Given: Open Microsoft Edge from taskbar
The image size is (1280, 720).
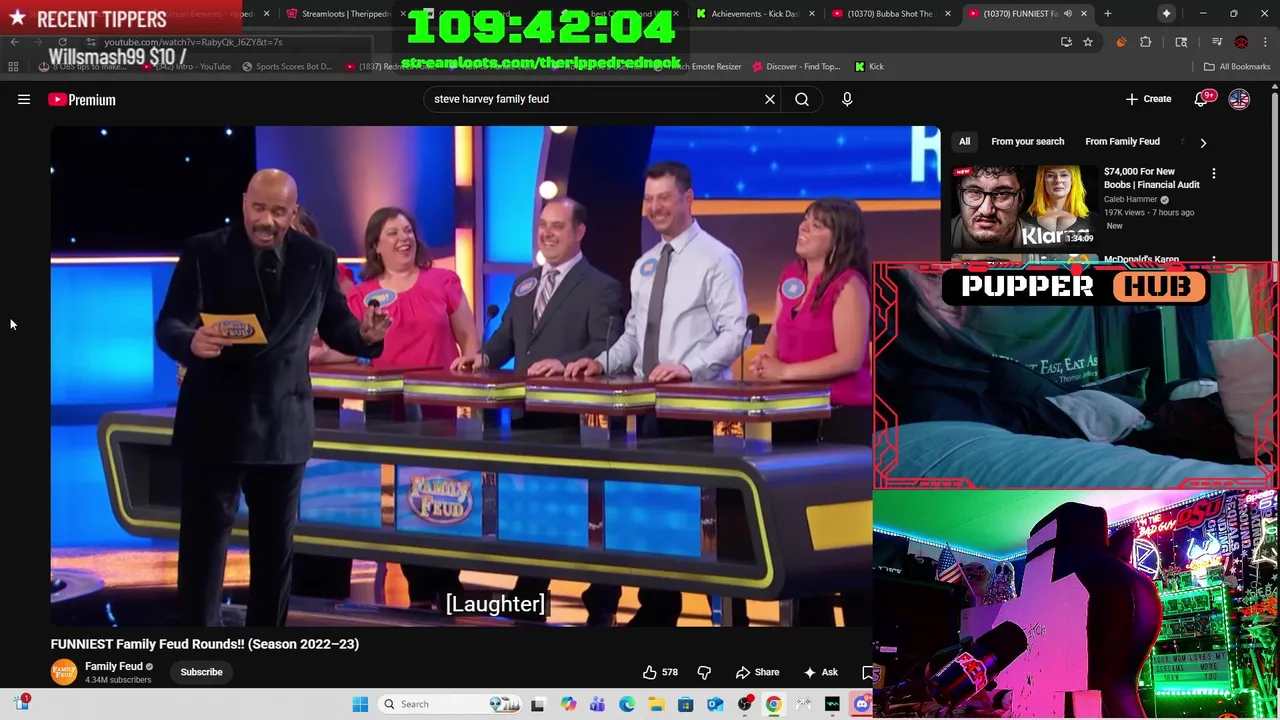Looking at the screenshot, I should [626, 704].
